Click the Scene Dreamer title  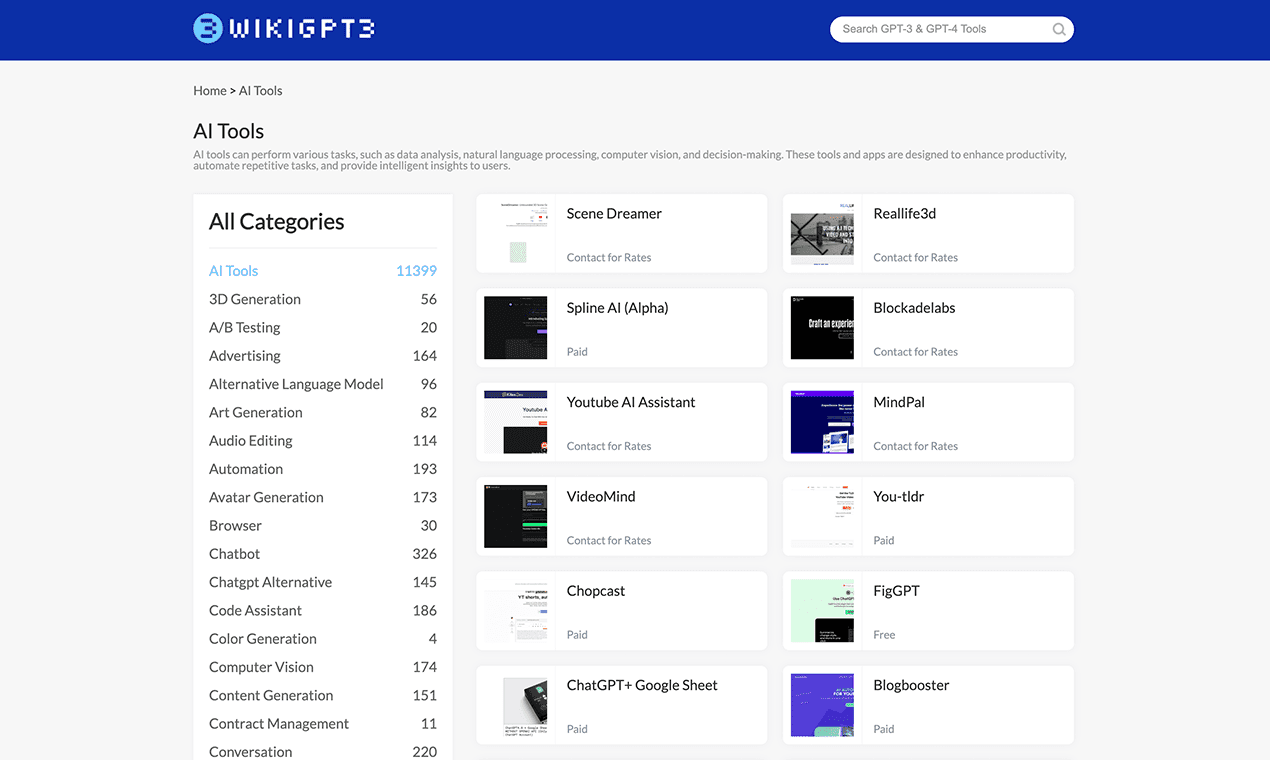pos(614,214)
